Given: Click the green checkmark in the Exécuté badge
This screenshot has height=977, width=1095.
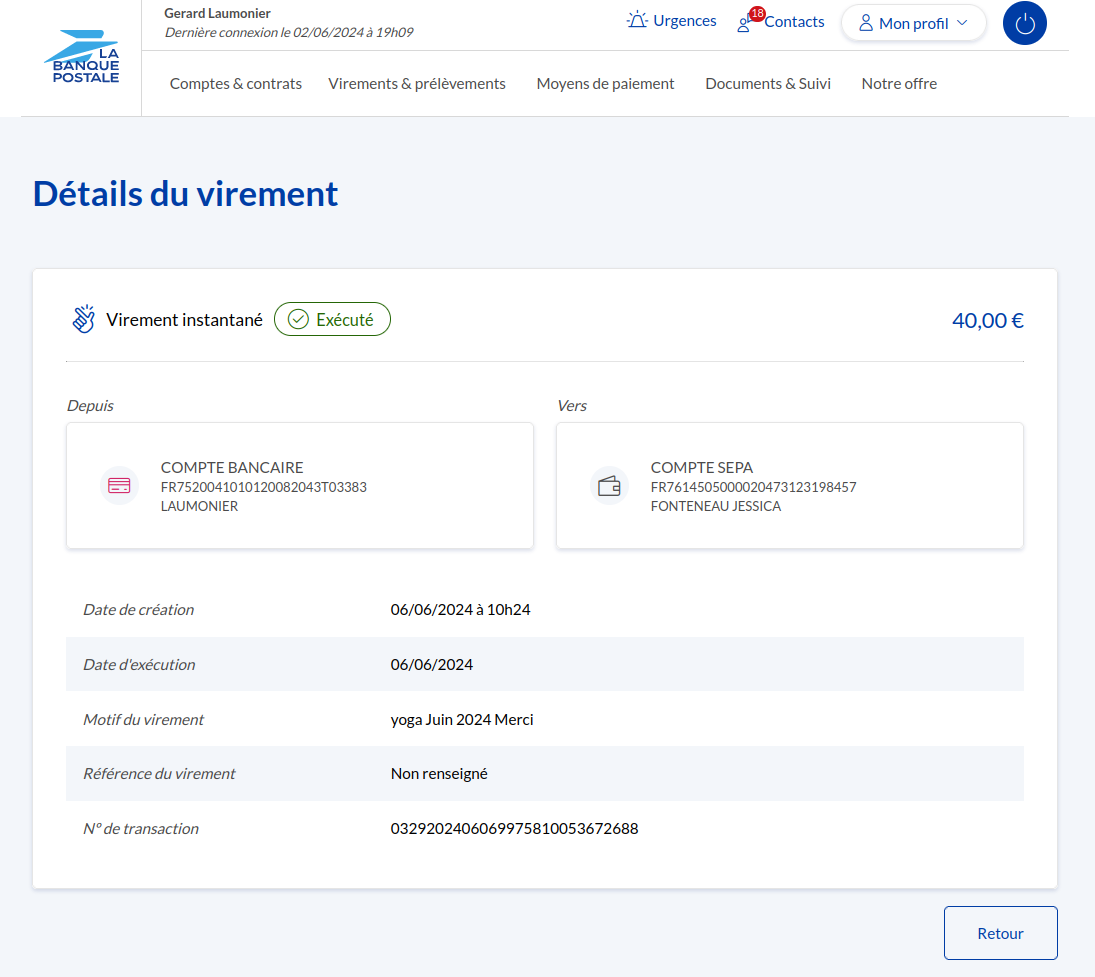Looking at the screenshot, I should (x=298, y=320).
